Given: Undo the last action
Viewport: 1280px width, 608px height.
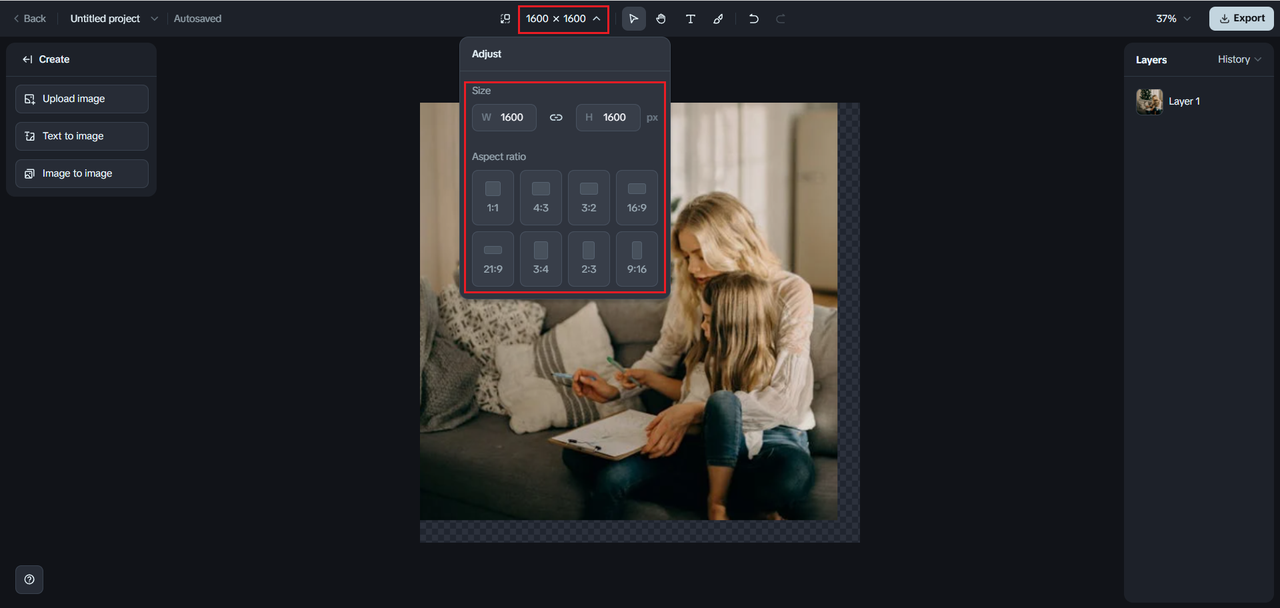Looking at the screenshot, I should (754, 19).
